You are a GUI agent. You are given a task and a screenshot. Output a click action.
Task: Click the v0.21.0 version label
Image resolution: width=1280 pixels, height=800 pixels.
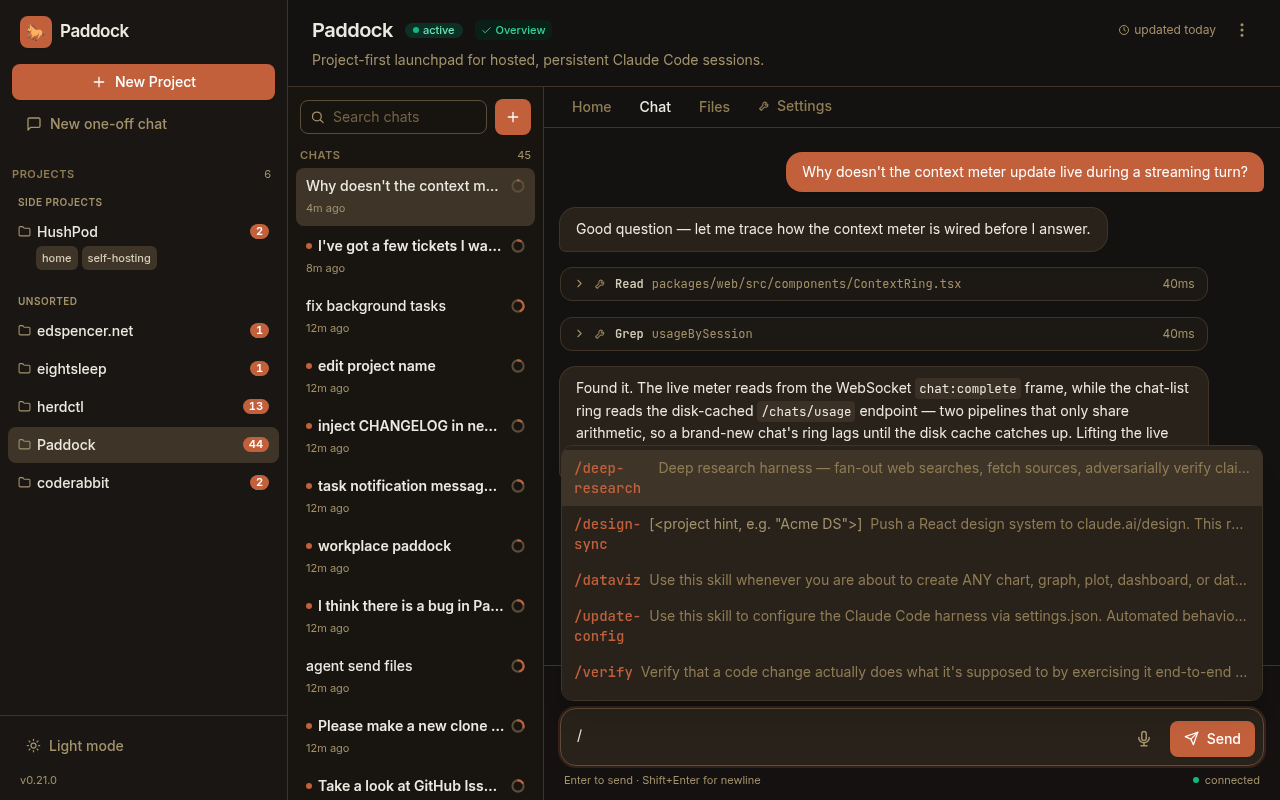38,780
